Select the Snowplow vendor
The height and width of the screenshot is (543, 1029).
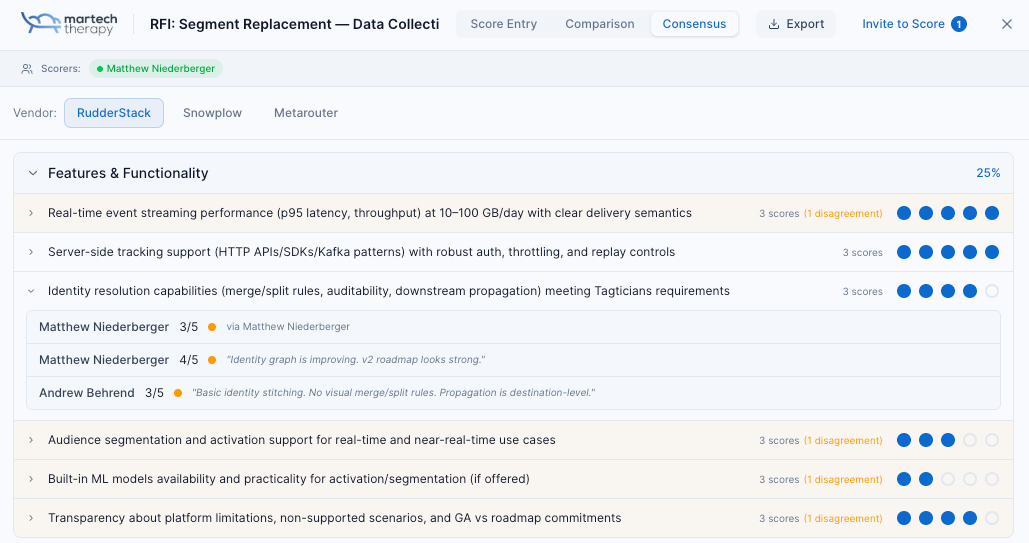pos(212,113)
